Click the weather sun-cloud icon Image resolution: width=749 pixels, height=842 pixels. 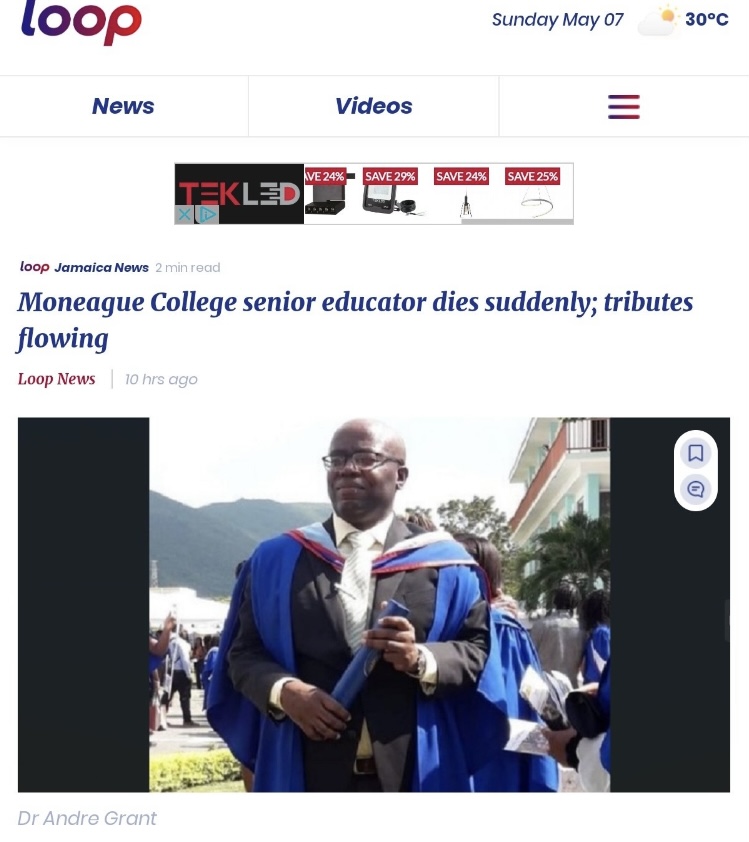coord(658,20)
